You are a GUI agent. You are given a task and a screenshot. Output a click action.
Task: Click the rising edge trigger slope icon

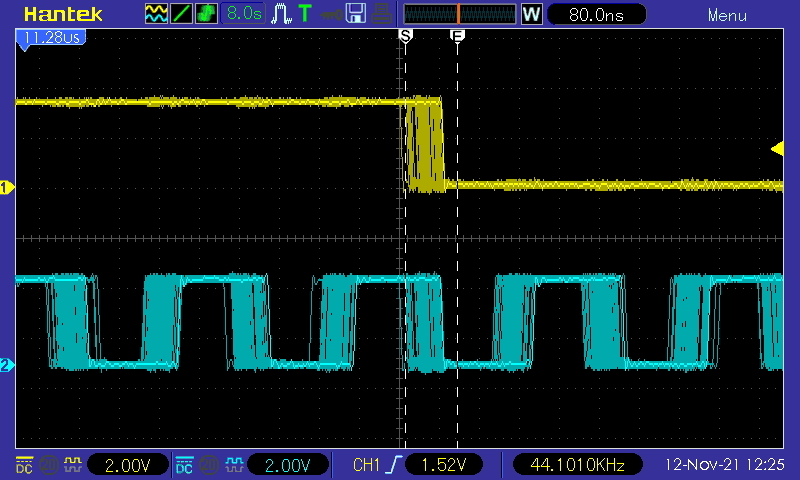point(396,465)
